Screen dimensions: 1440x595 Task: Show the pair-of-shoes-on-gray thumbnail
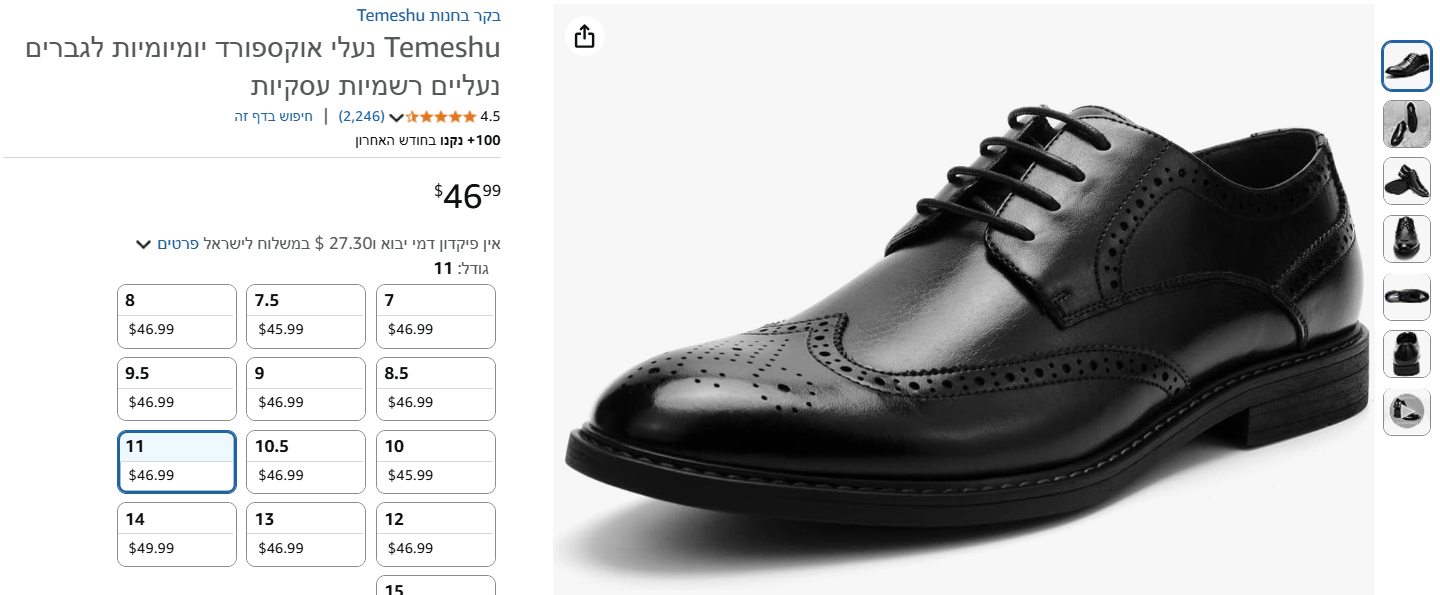click(x=1406, y=124)
